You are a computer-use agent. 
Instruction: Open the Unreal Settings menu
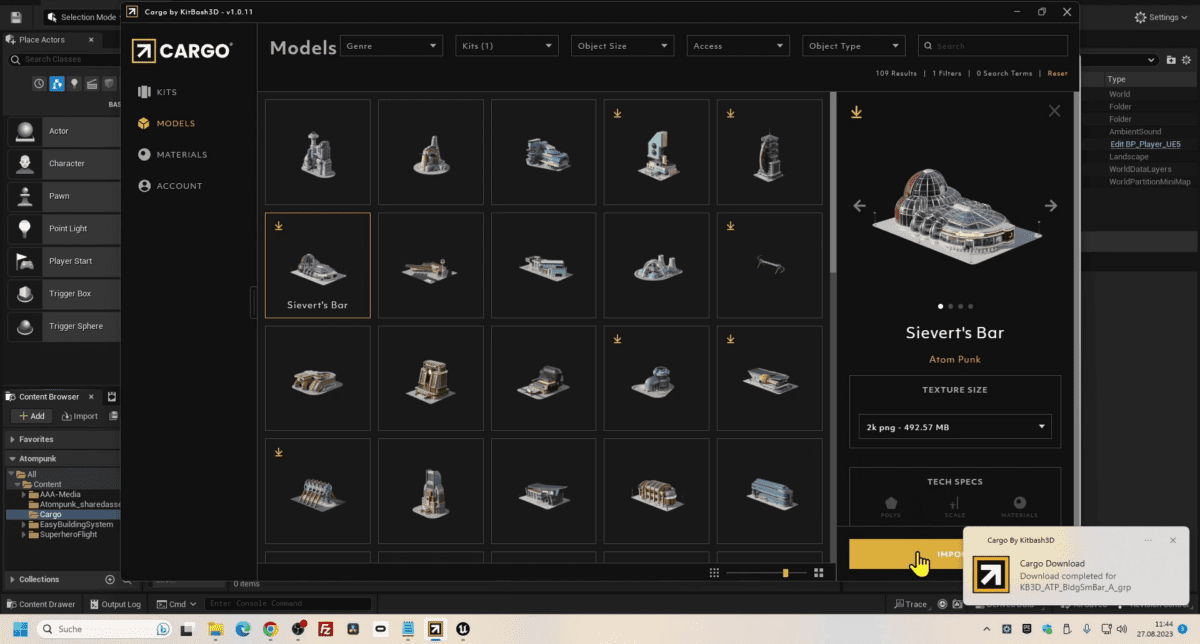coord(1163,17)
